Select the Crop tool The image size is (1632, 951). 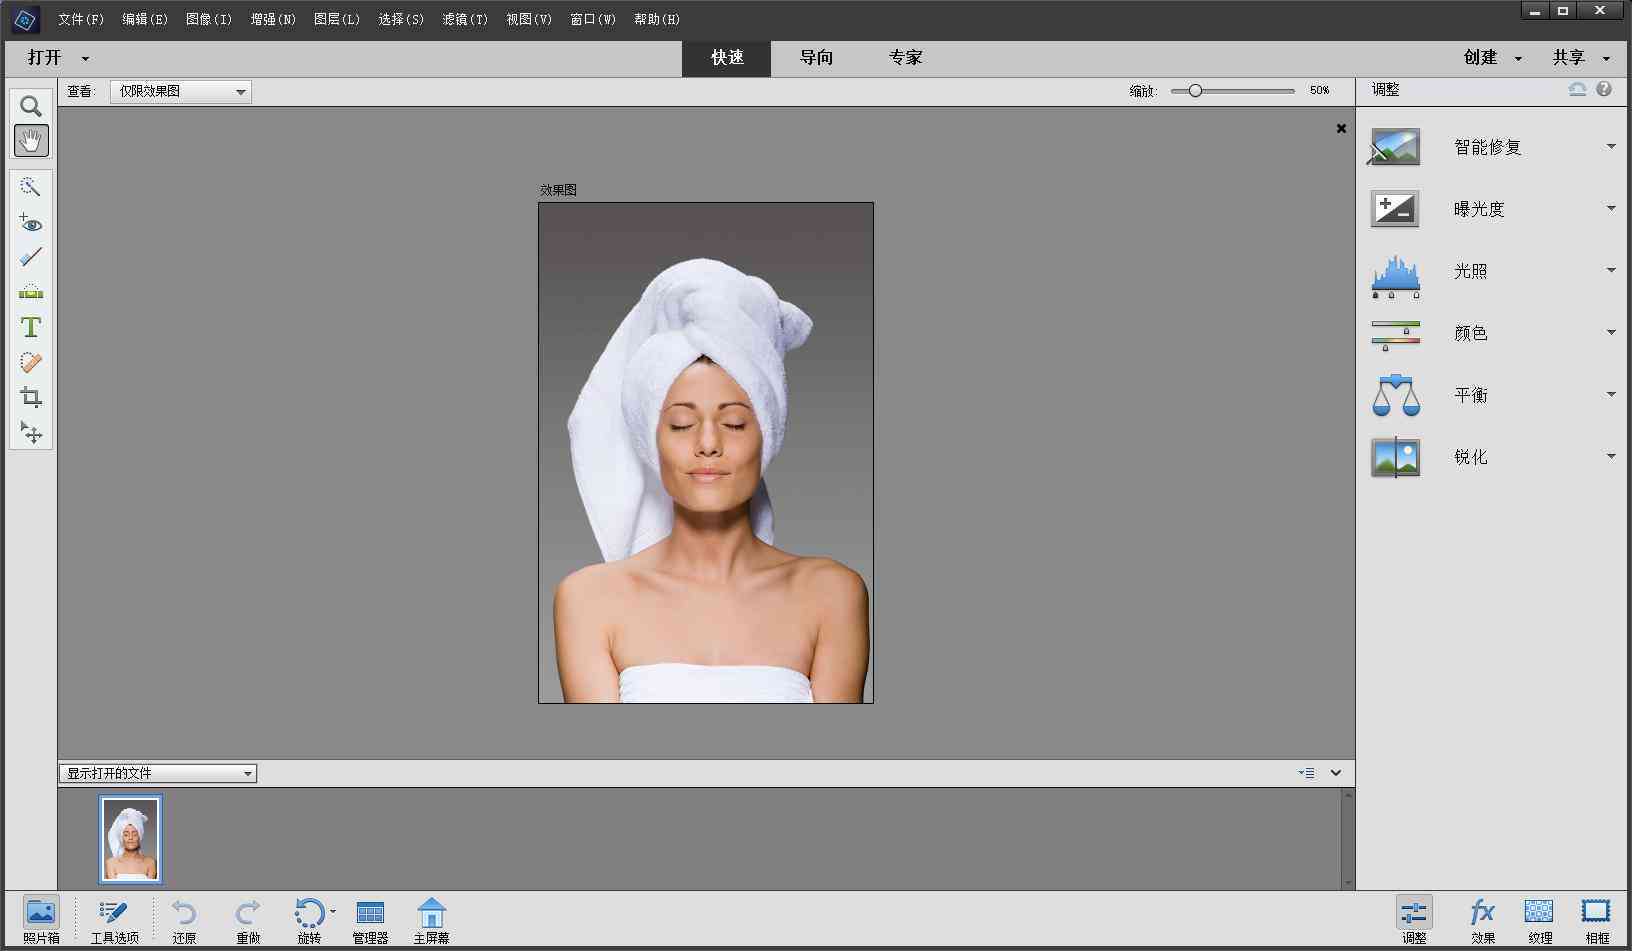(31, 397)
